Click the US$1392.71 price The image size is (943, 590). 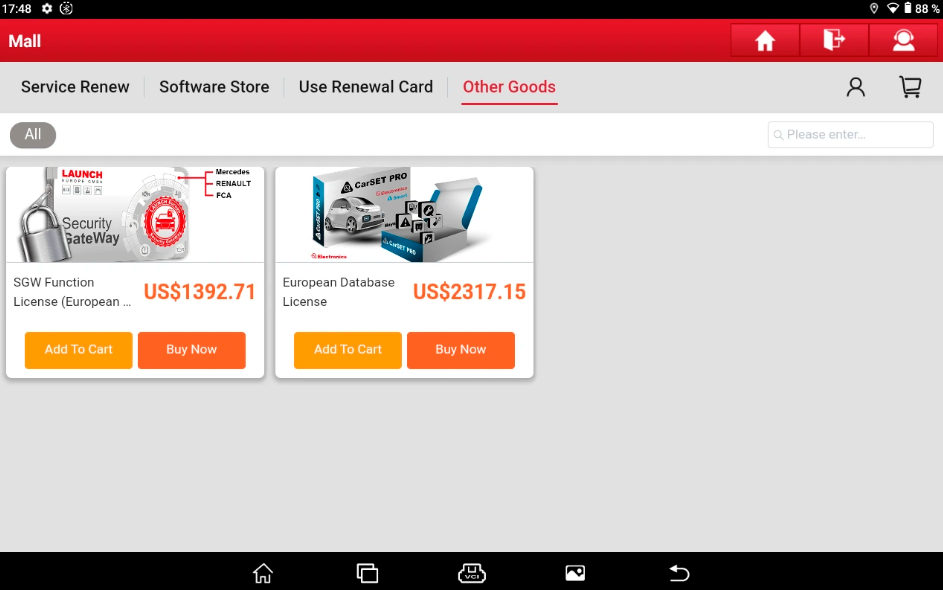pyautogui.click(x=200, y=292)
